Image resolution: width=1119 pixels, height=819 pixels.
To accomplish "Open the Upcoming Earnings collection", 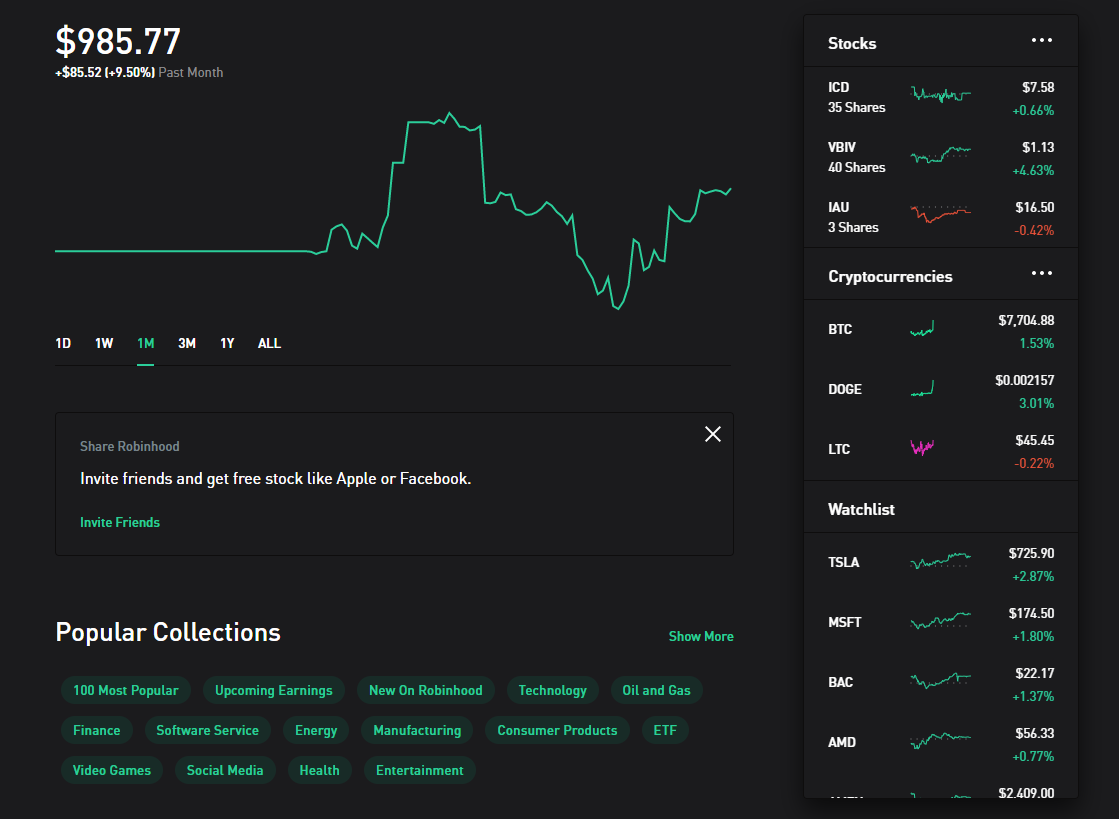I will [x=273, y=690].
